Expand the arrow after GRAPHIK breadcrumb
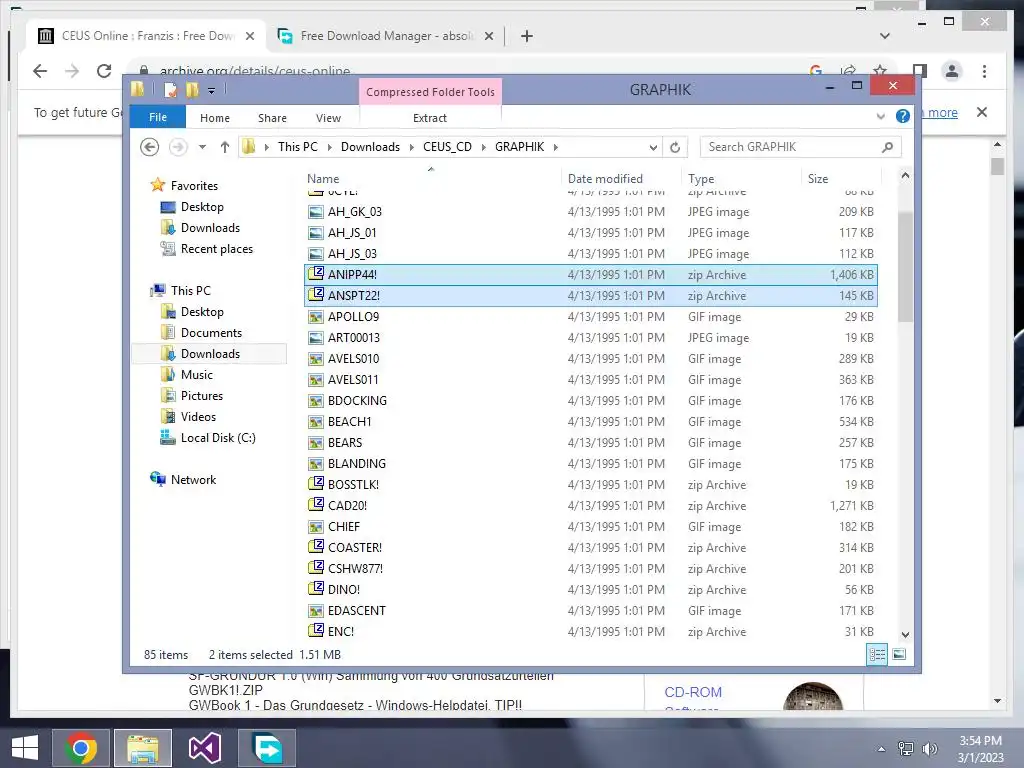 pyautogui.click(x=556, y=148)
